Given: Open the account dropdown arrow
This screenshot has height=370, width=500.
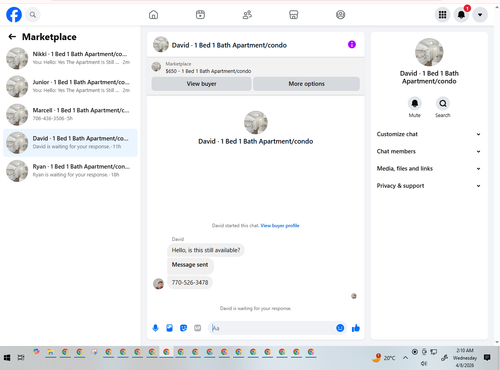Looking at the screenshot, I should click(x=480, y=15).
